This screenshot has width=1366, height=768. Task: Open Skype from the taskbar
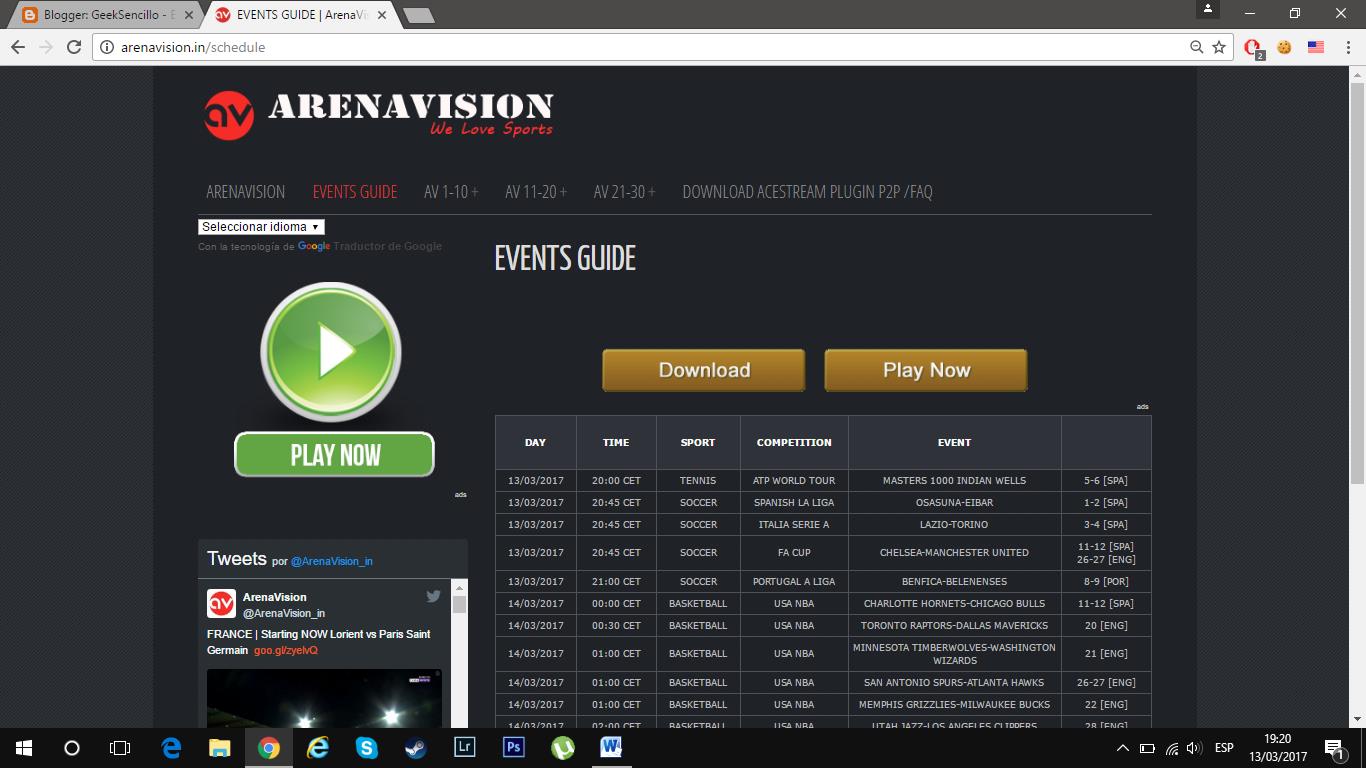pyautogui.click(x=367, y=747)
